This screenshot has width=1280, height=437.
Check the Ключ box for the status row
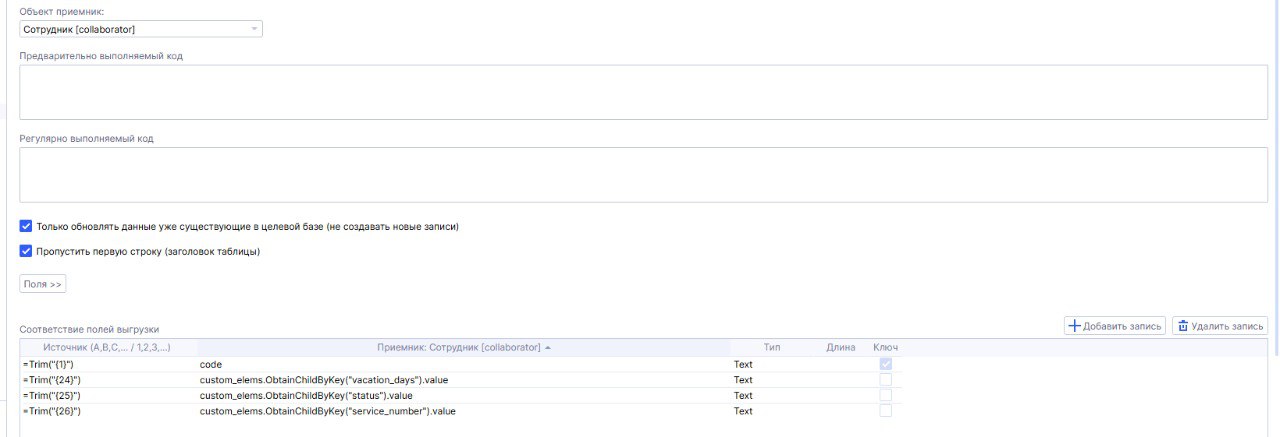pos(885,395)
